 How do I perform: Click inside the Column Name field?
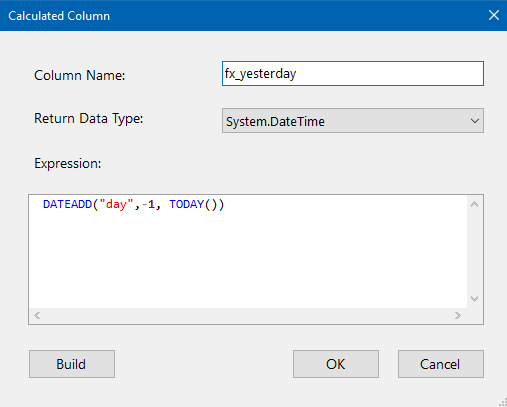tap(353, 73)
